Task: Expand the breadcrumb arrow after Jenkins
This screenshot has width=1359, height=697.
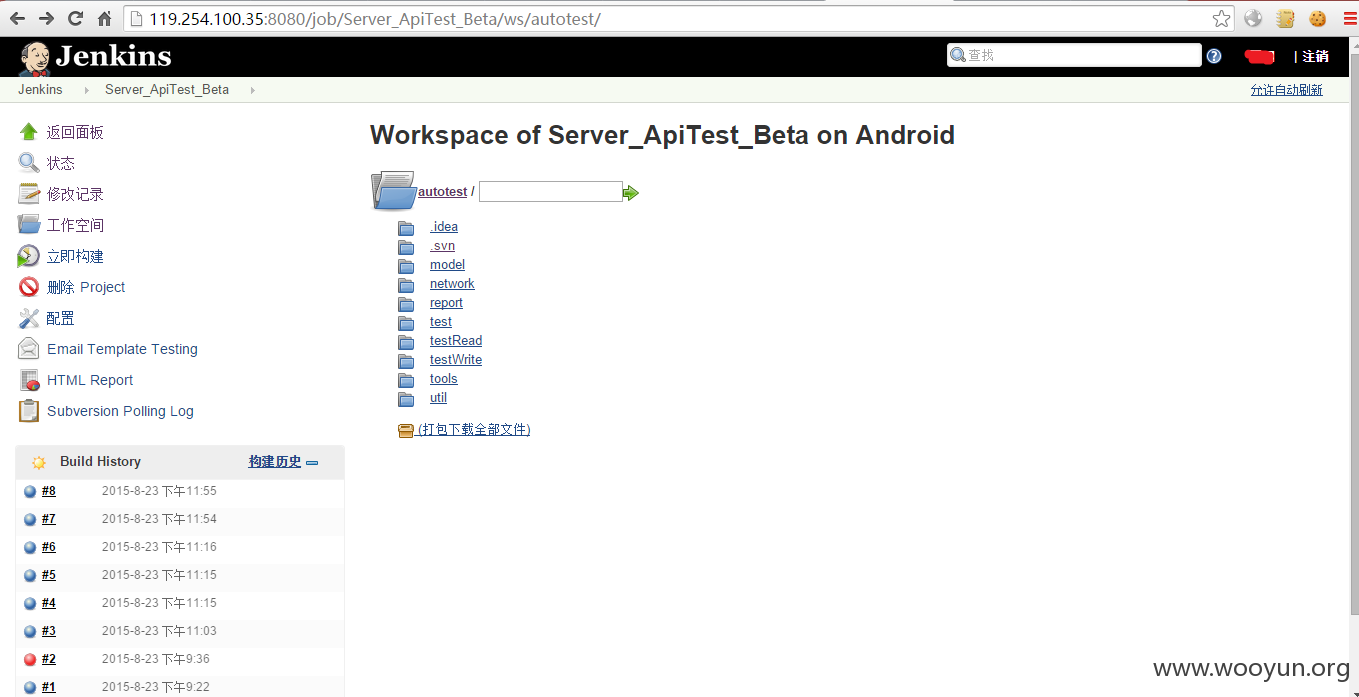Action: 87,90
